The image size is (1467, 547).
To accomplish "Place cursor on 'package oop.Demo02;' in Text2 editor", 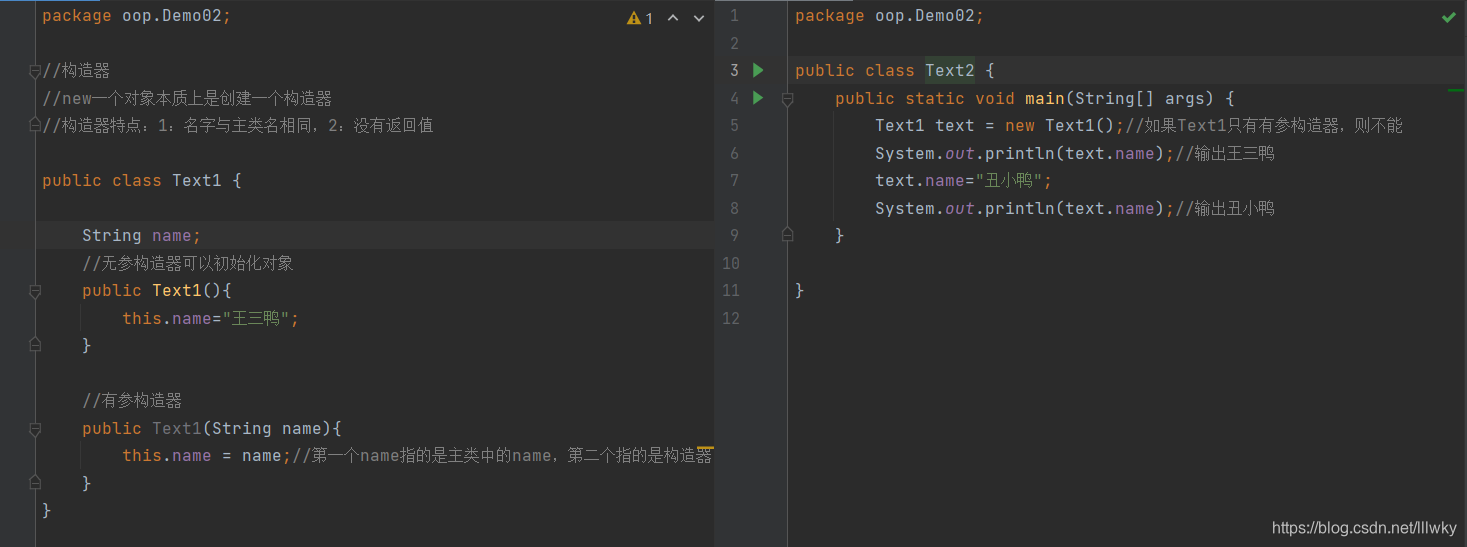I will coord(889,16).
